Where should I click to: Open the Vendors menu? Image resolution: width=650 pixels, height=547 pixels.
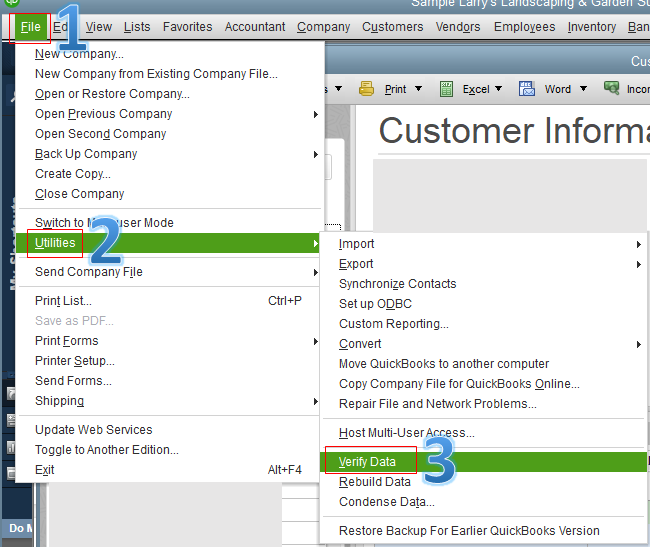pos(458,27)
